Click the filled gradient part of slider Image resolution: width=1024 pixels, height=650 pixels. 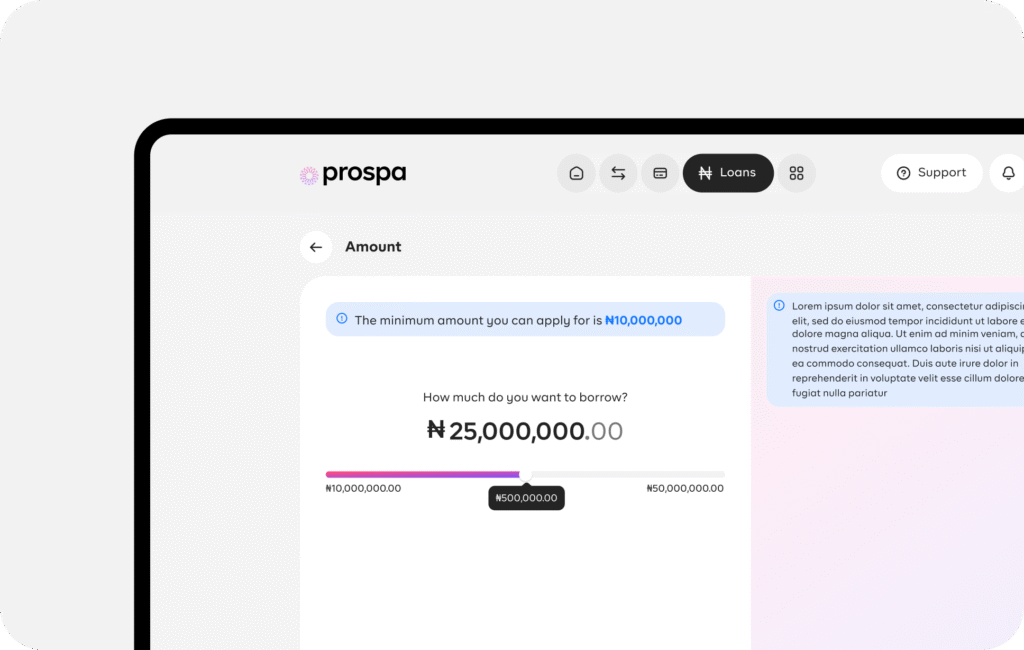pyautogui.click(x=423, y=474)
